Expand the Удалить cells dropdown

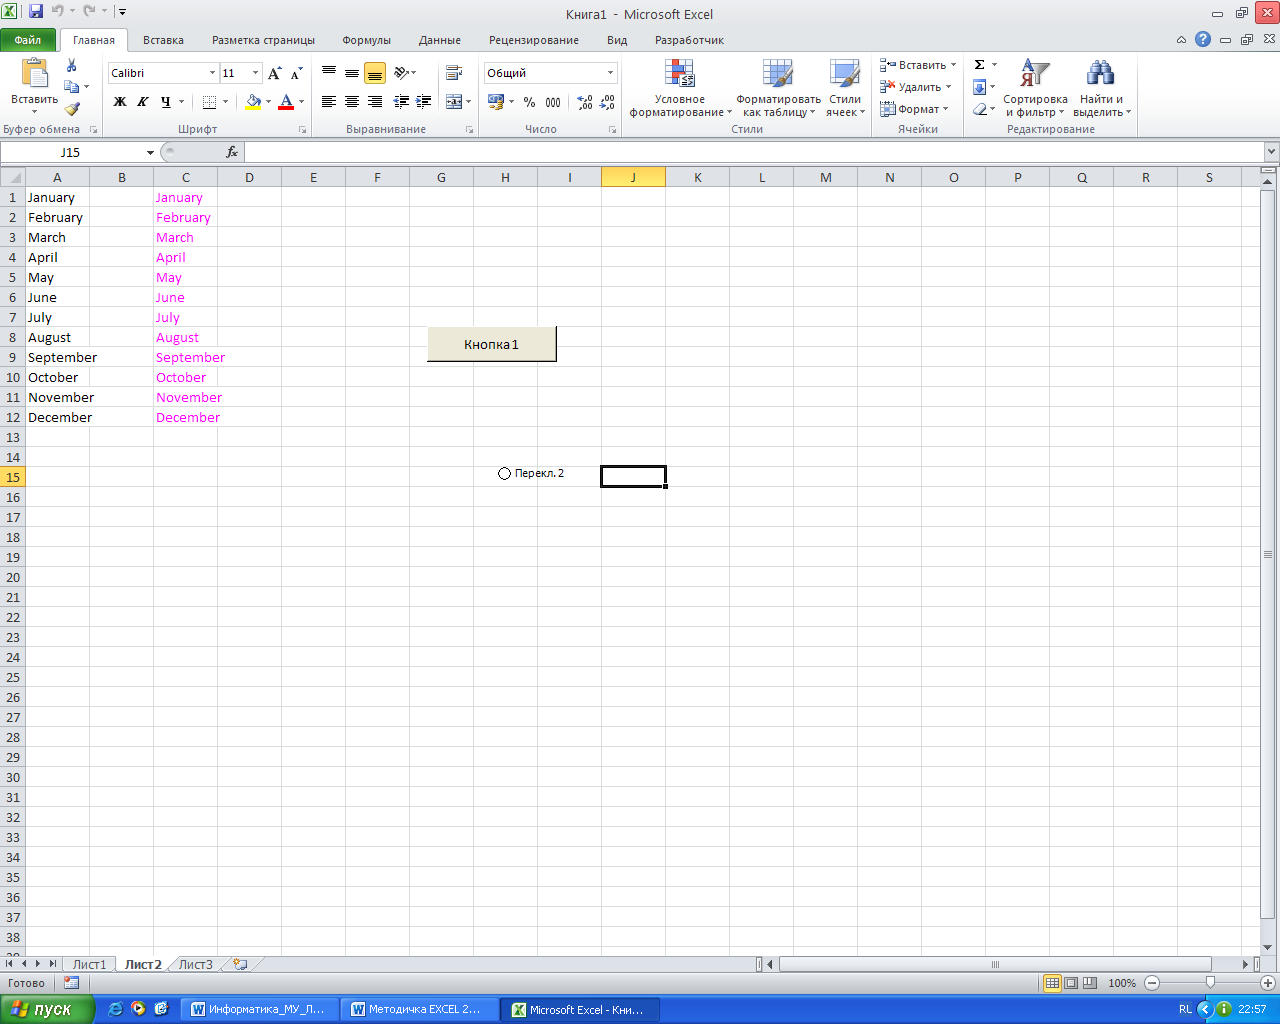948,87
